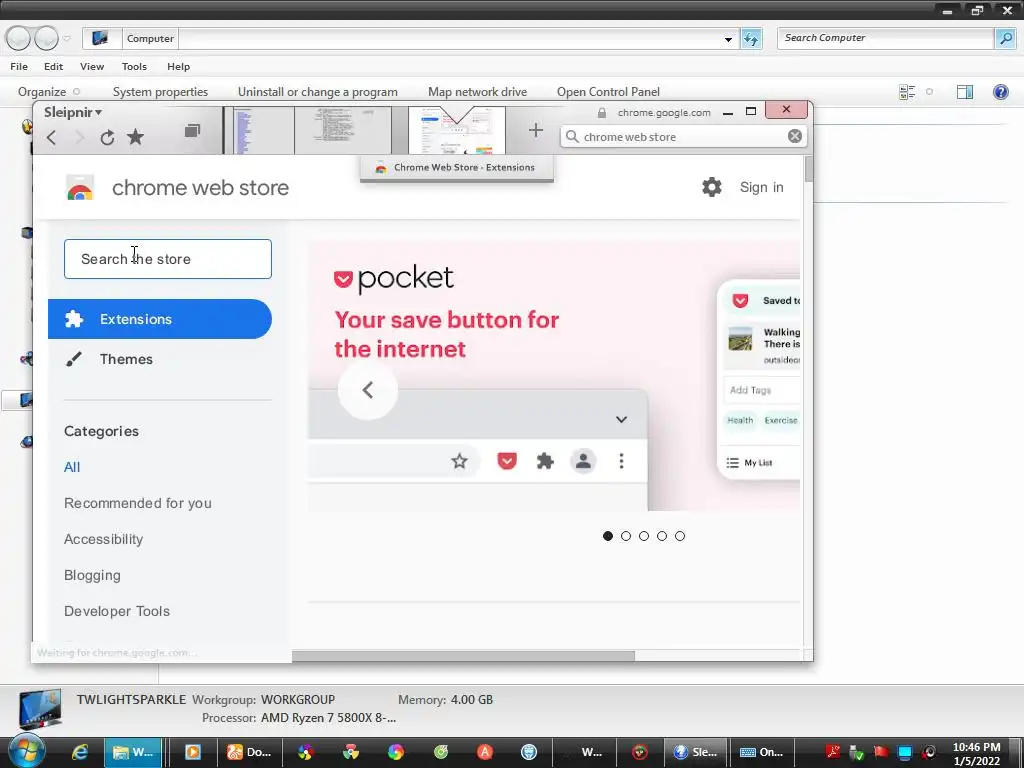Click Uninstall or change a program

point(317,92)
